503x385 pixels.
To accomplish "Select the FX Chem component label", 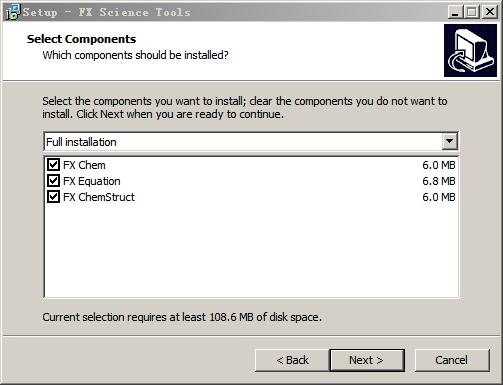I will [x=84, y=165].
